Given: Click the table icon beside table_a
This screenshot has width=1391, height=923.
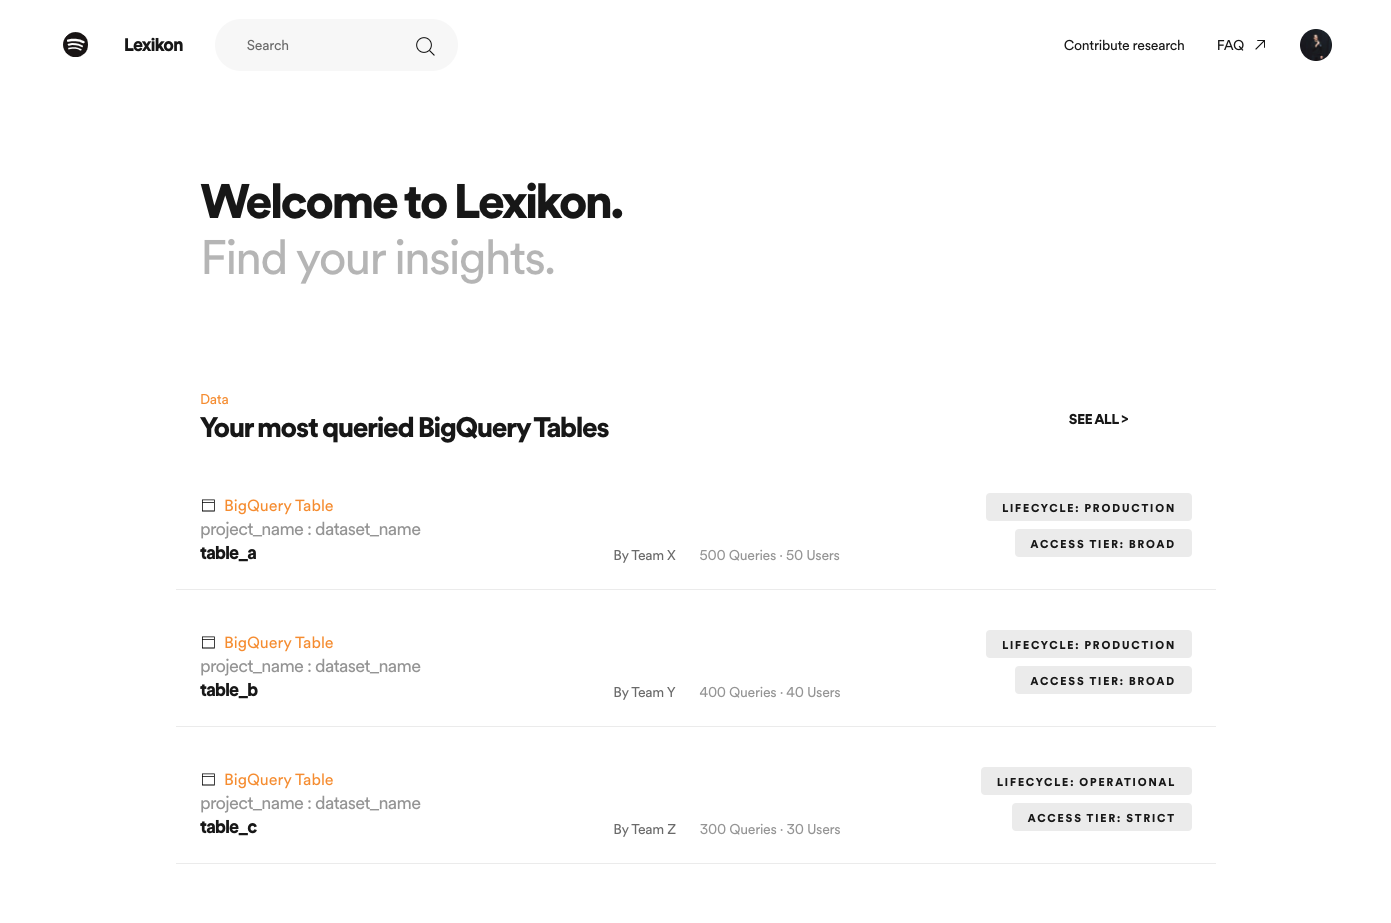Looking at the screenshot, I should click(x=208, y=505).
